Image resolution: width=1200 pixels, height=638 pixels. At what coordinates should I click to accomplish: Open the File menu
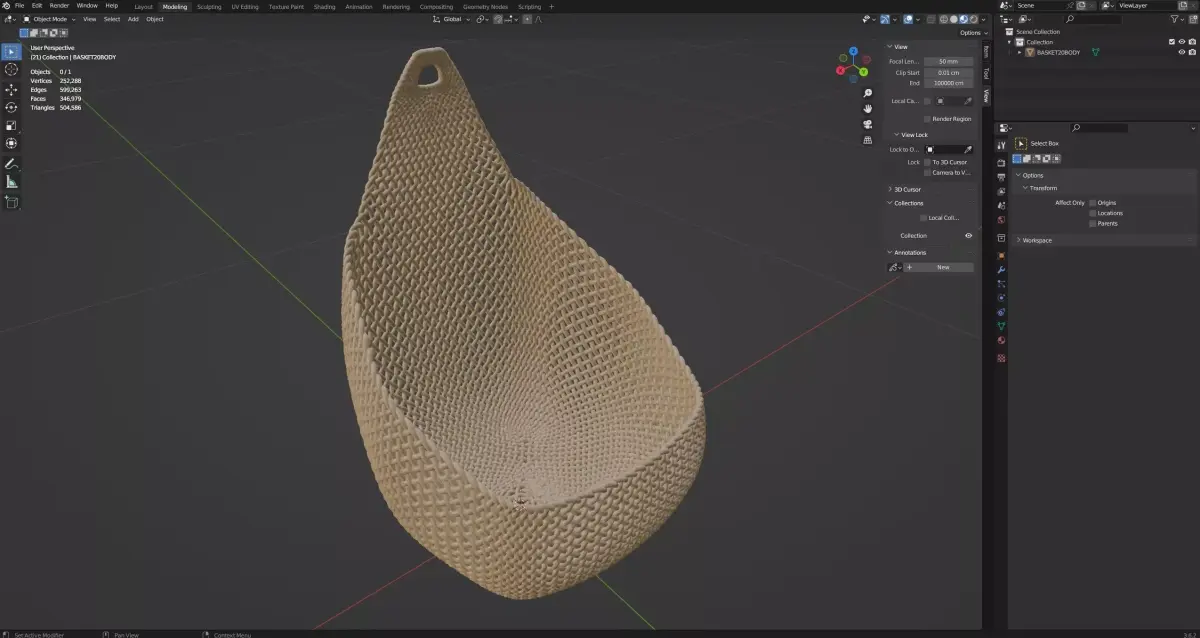tap(20, 6)
